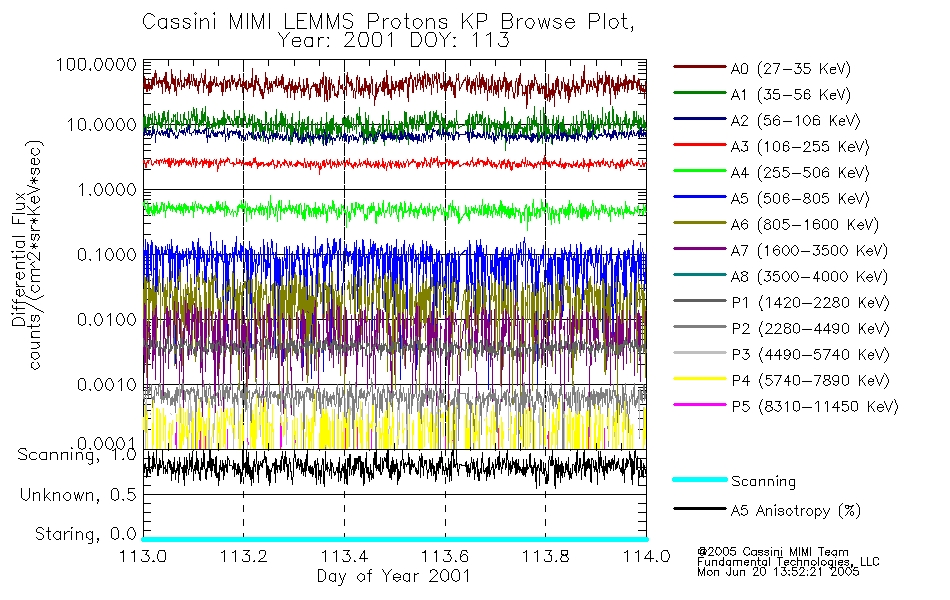Click the red A3 flux trace

(x=394, y=163)
